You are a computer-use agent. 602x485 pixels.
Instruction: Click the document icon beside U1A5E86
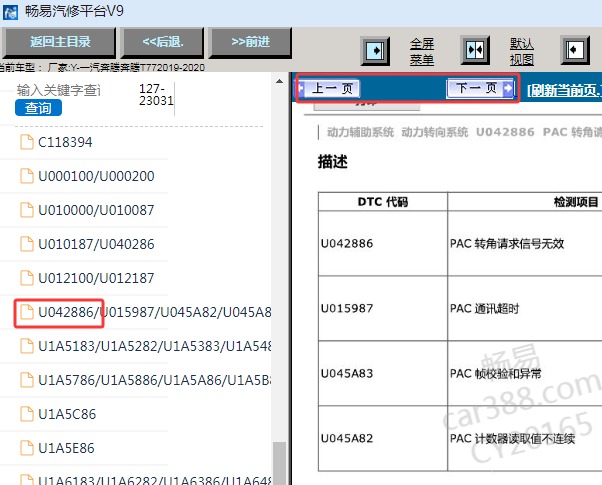26,448
